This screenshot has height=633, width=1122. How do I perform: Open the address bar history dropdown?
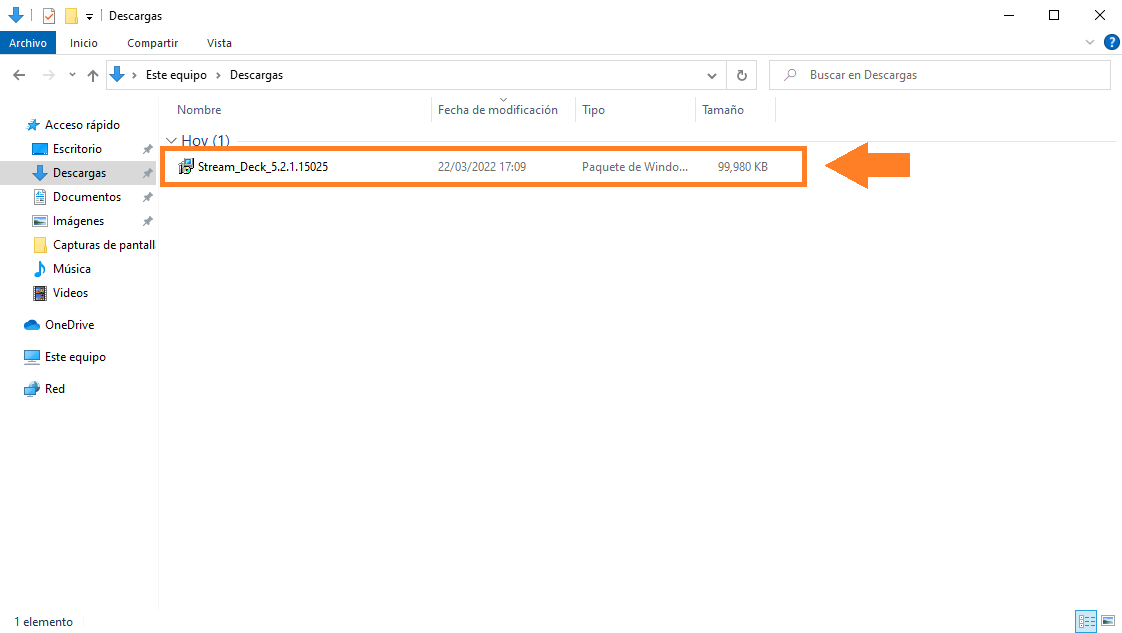pyautogui.click(x=712, y=75)
